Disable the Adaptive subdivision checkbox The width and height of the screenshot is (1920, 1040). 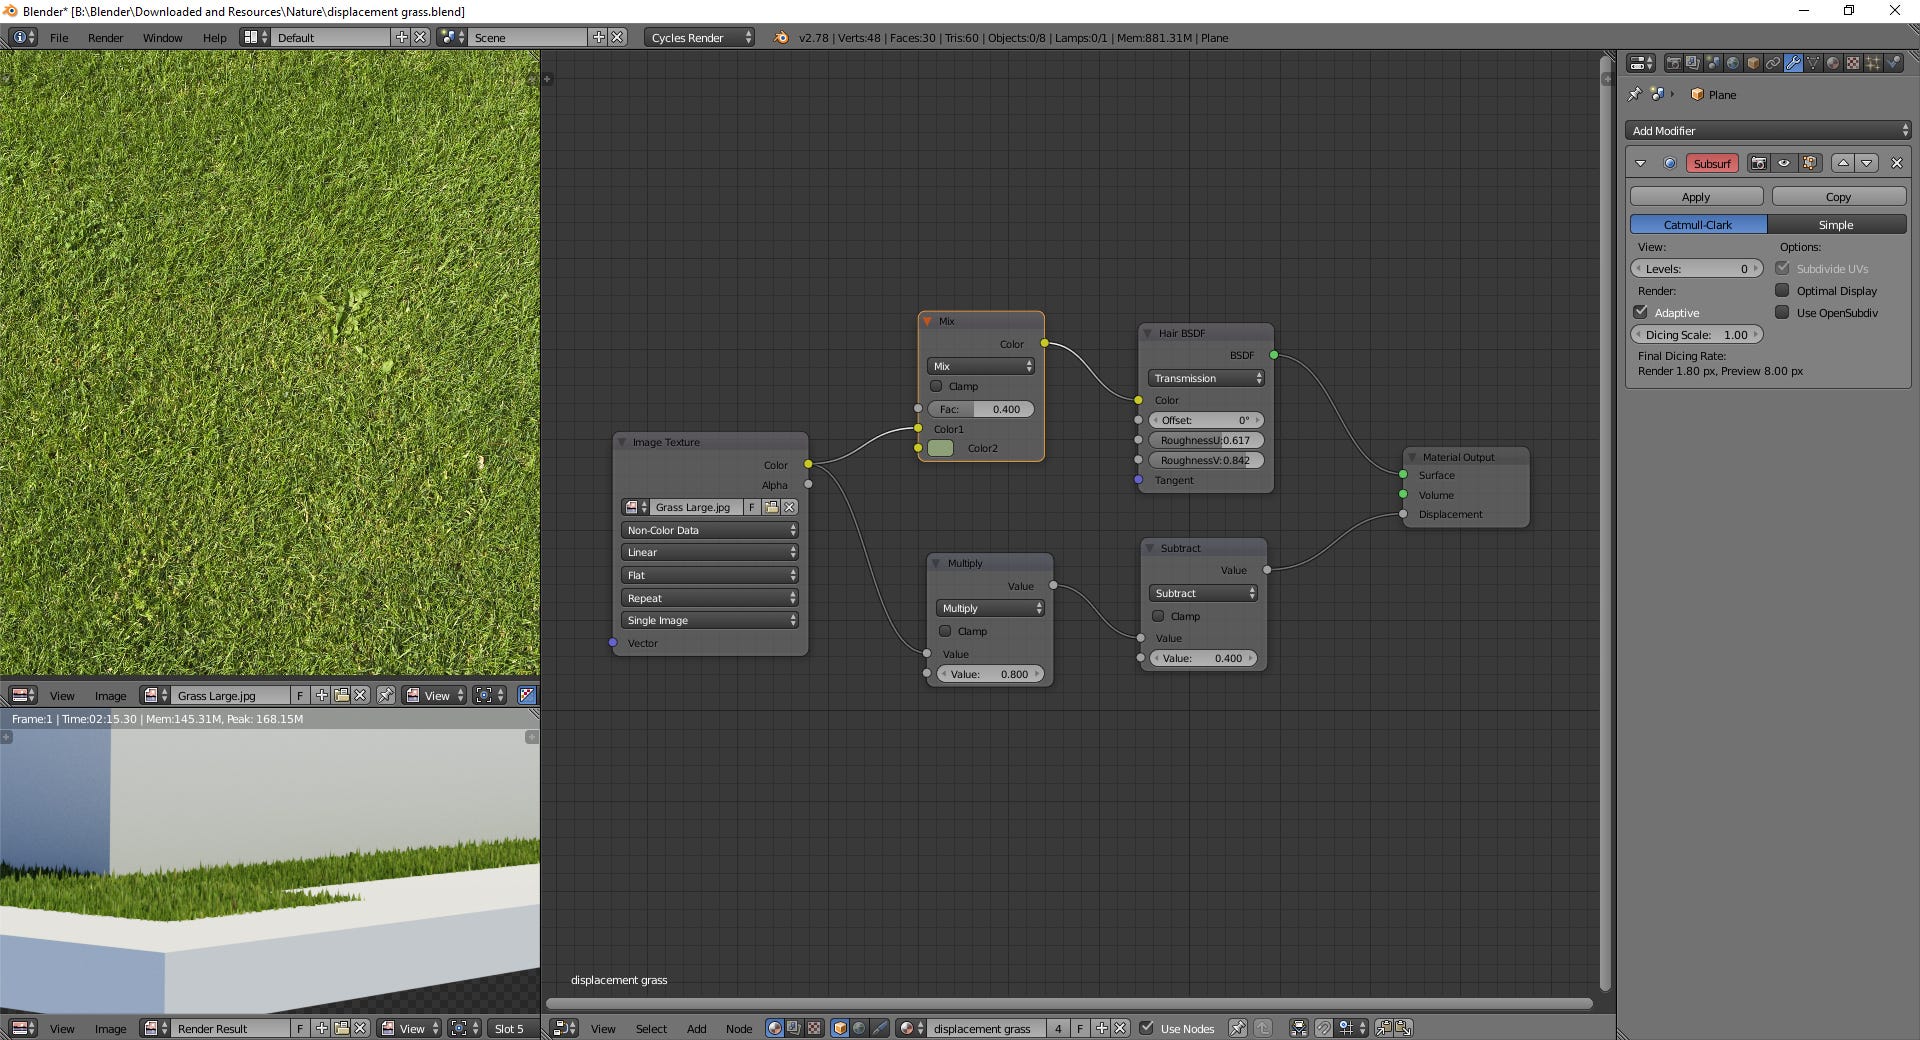[1641, 312]
